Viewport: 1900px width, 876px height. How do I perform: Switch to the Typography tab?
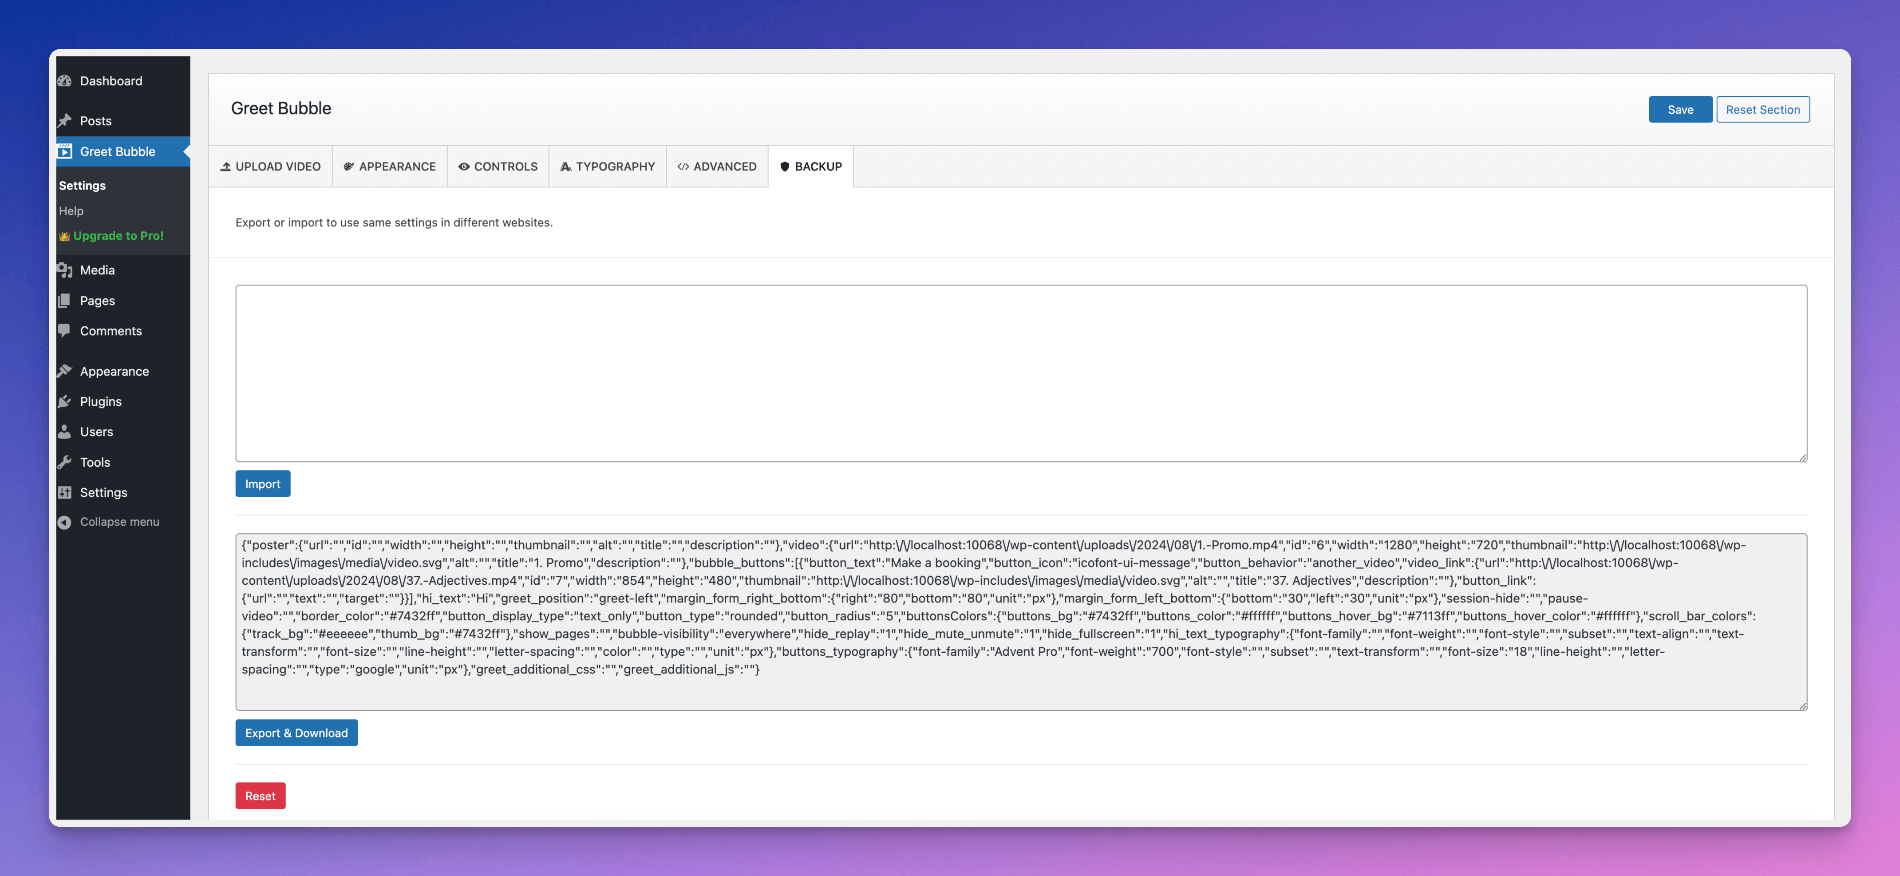point(608,167)
